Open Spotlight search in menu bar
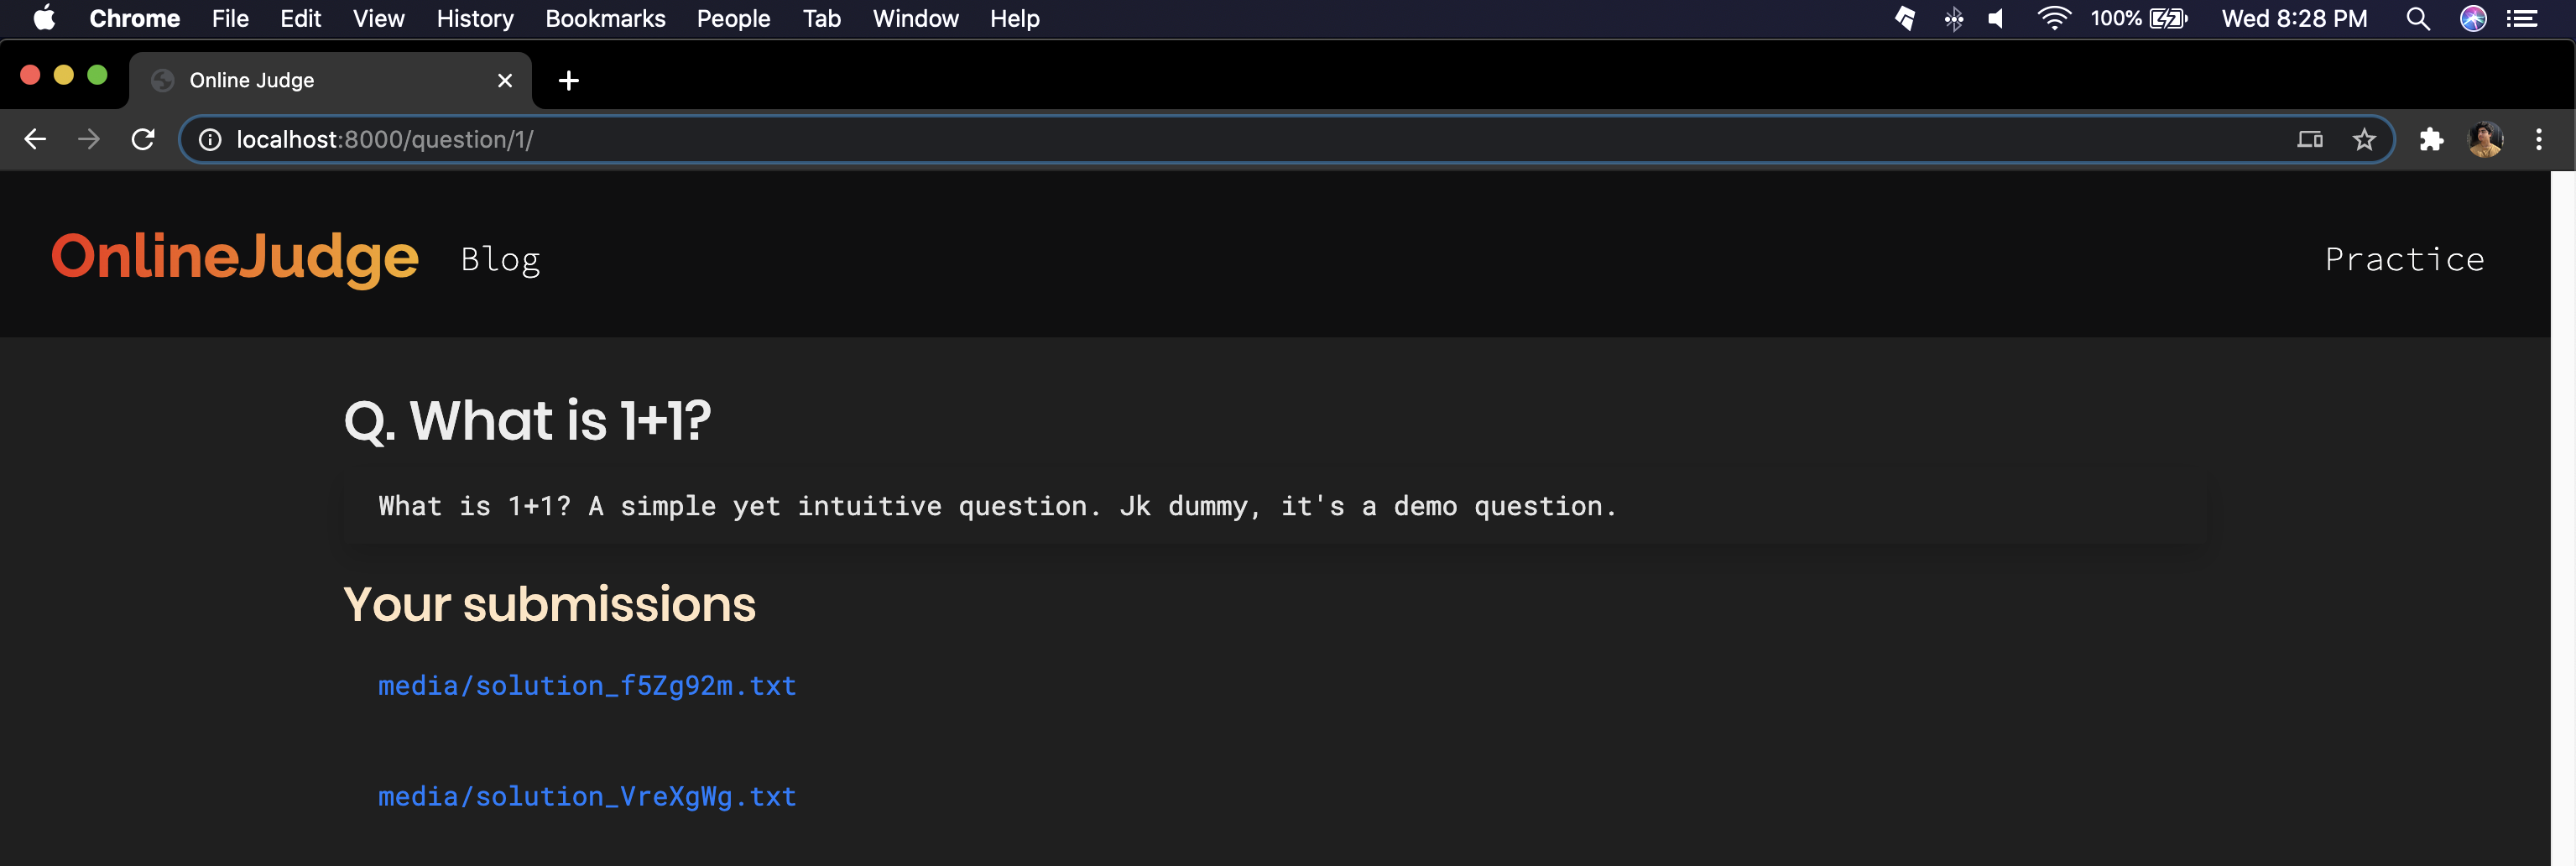The height and width of the screenshot is (866, 2576). click(x=2417, y=19)
